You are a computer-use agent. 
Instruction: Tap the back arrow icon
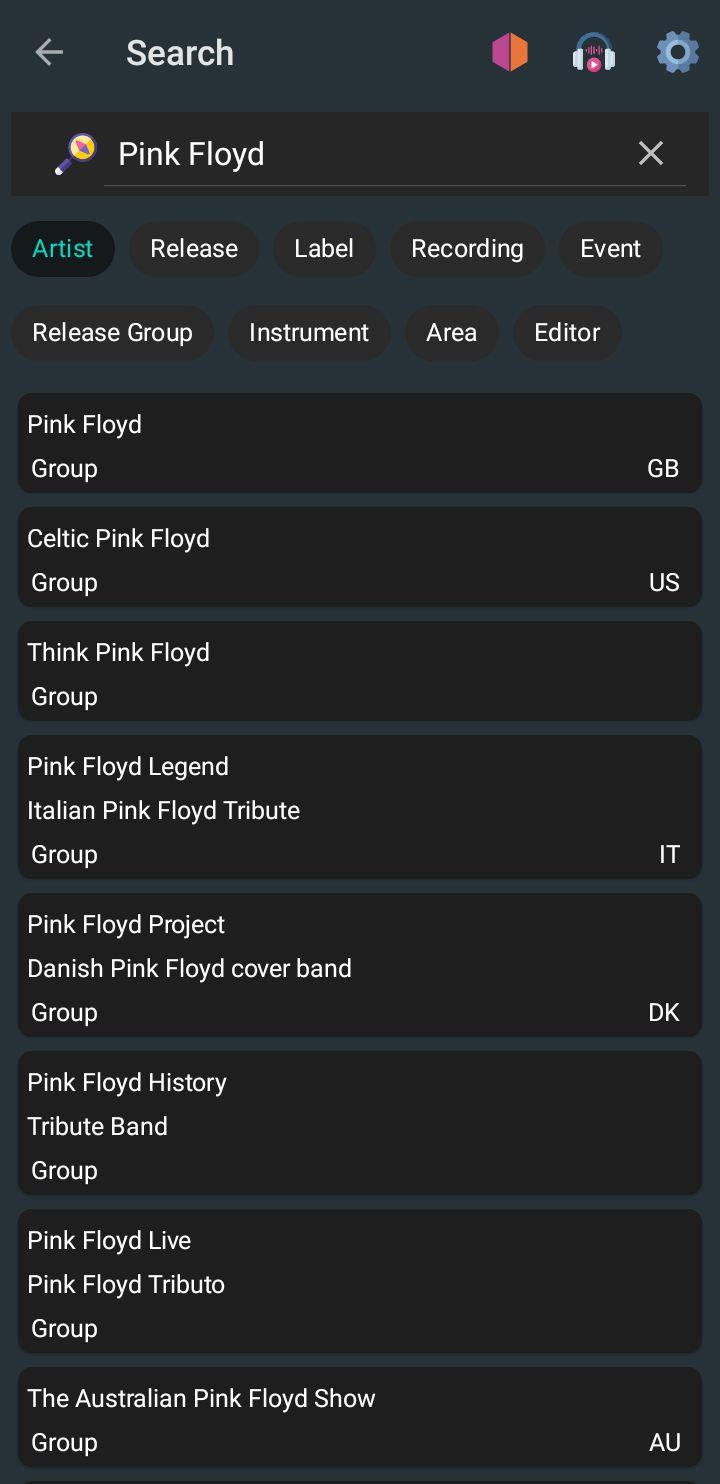coord(48,52)
